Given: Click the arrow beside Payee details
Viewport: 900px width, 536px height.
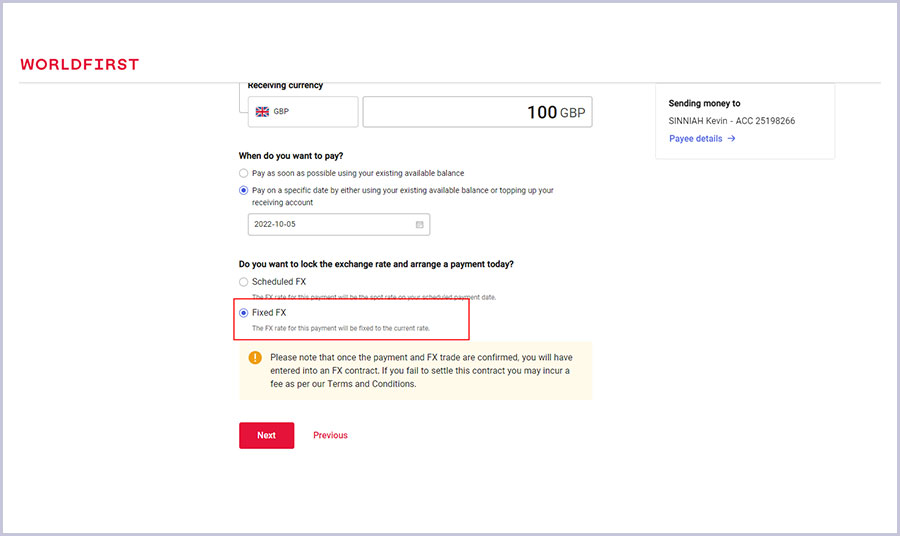Looking at the screenshot, I should [731, 139].
